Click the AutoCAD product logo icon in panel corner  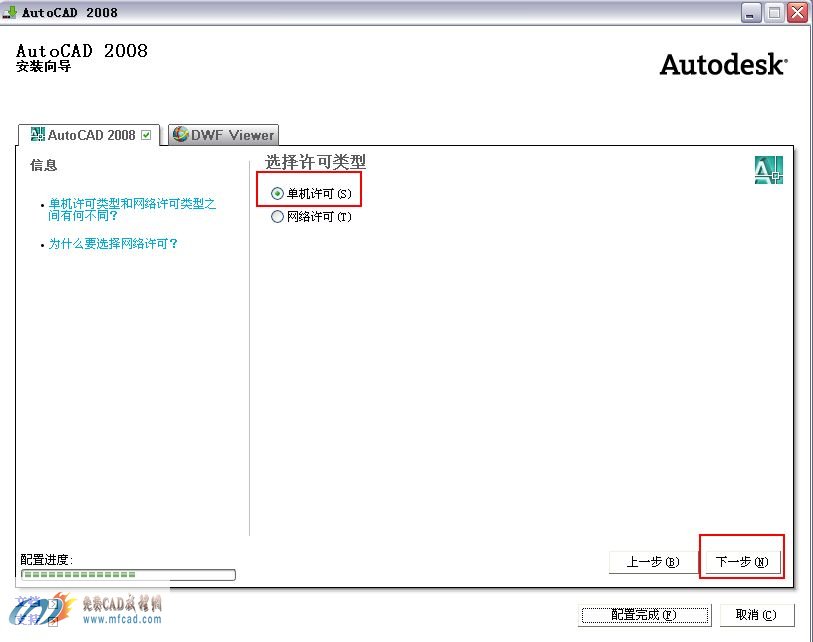pos(768,170)
